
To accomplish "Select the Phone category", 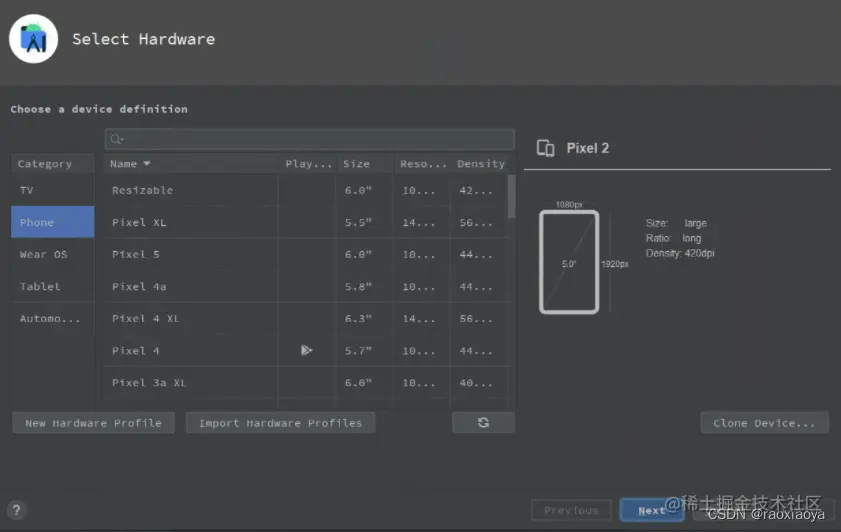I will [53, 222].
